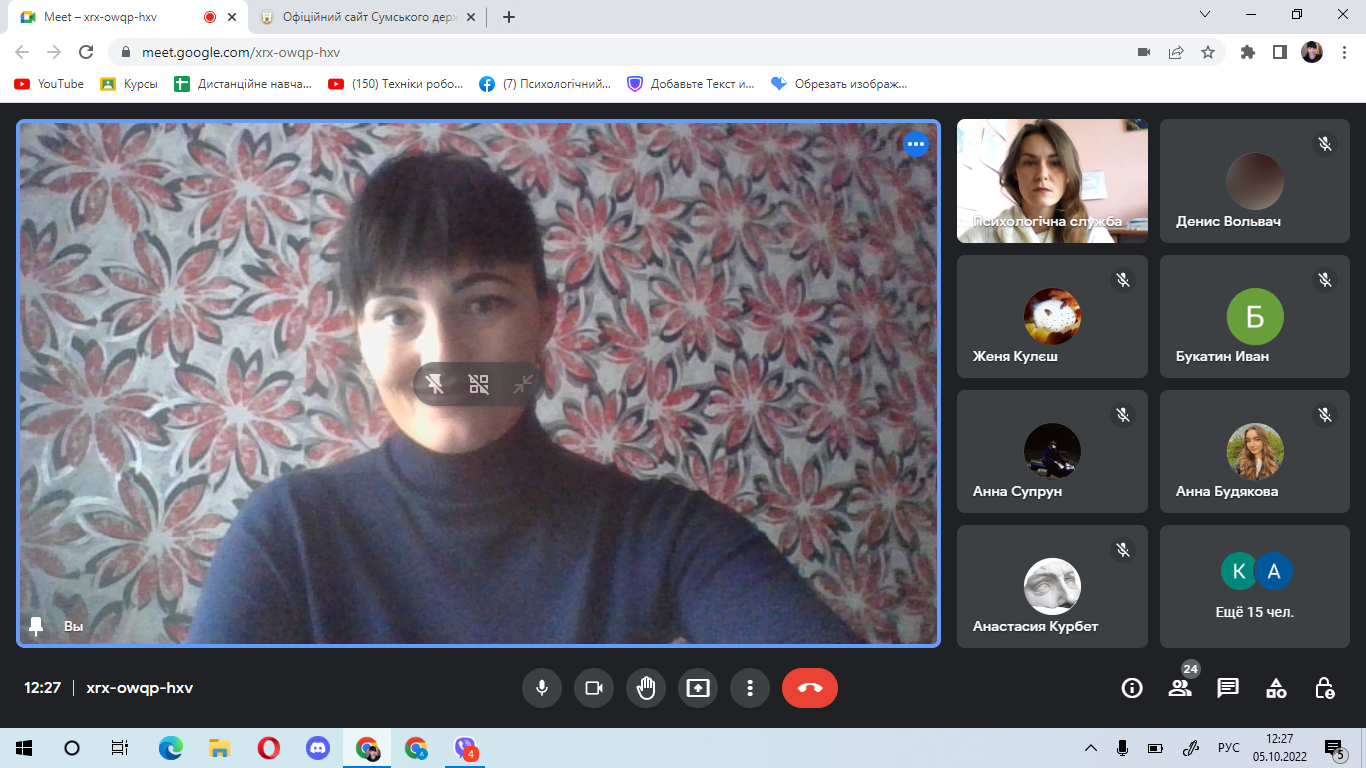Open Дистанційне навч... bookmark
This screenshot has width=1366, height=768.
point(244,84)
